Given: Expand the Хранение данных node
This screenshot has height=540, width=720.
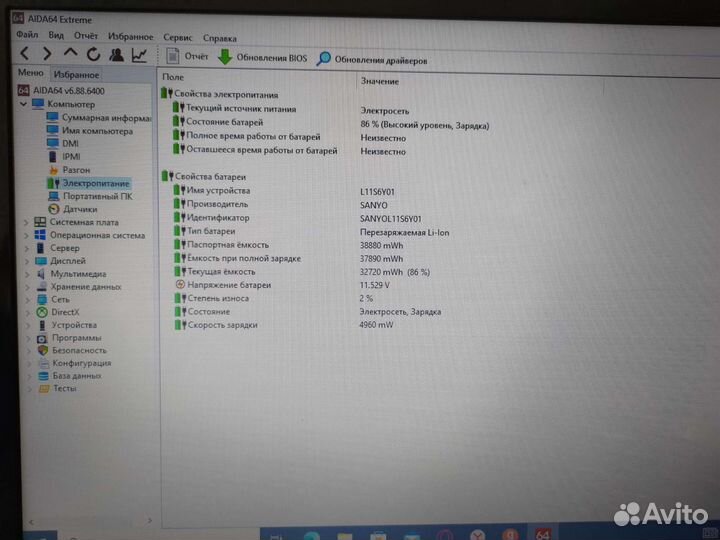Looking at the screenshot, I should click(x=28, y=287).
